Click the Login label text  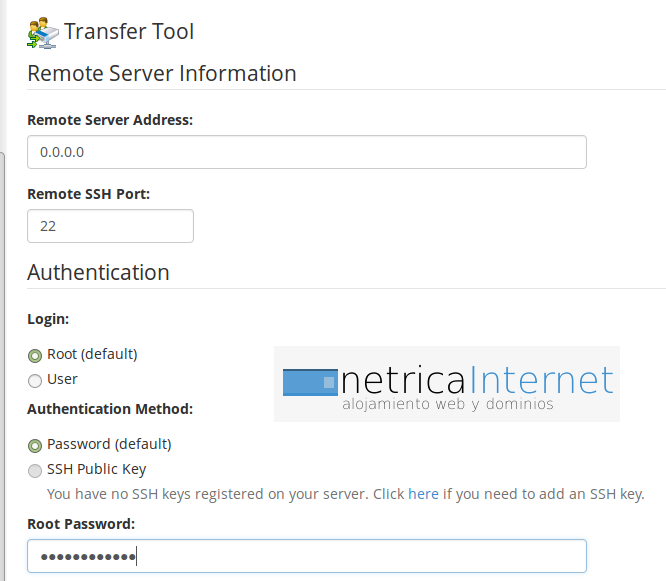click(x=48, y=319)
